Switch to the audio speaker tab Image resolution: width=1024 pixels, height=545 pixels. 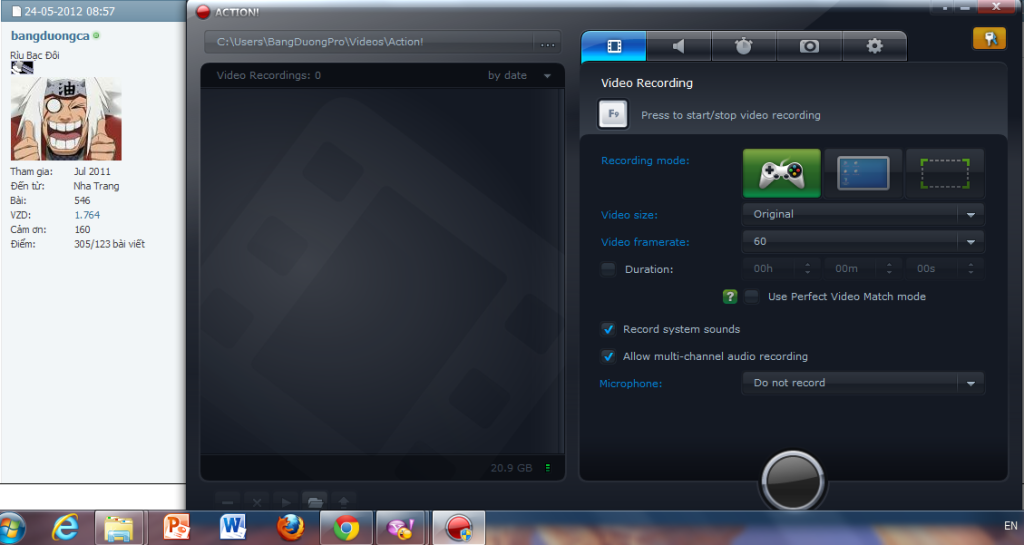(678, 46)
